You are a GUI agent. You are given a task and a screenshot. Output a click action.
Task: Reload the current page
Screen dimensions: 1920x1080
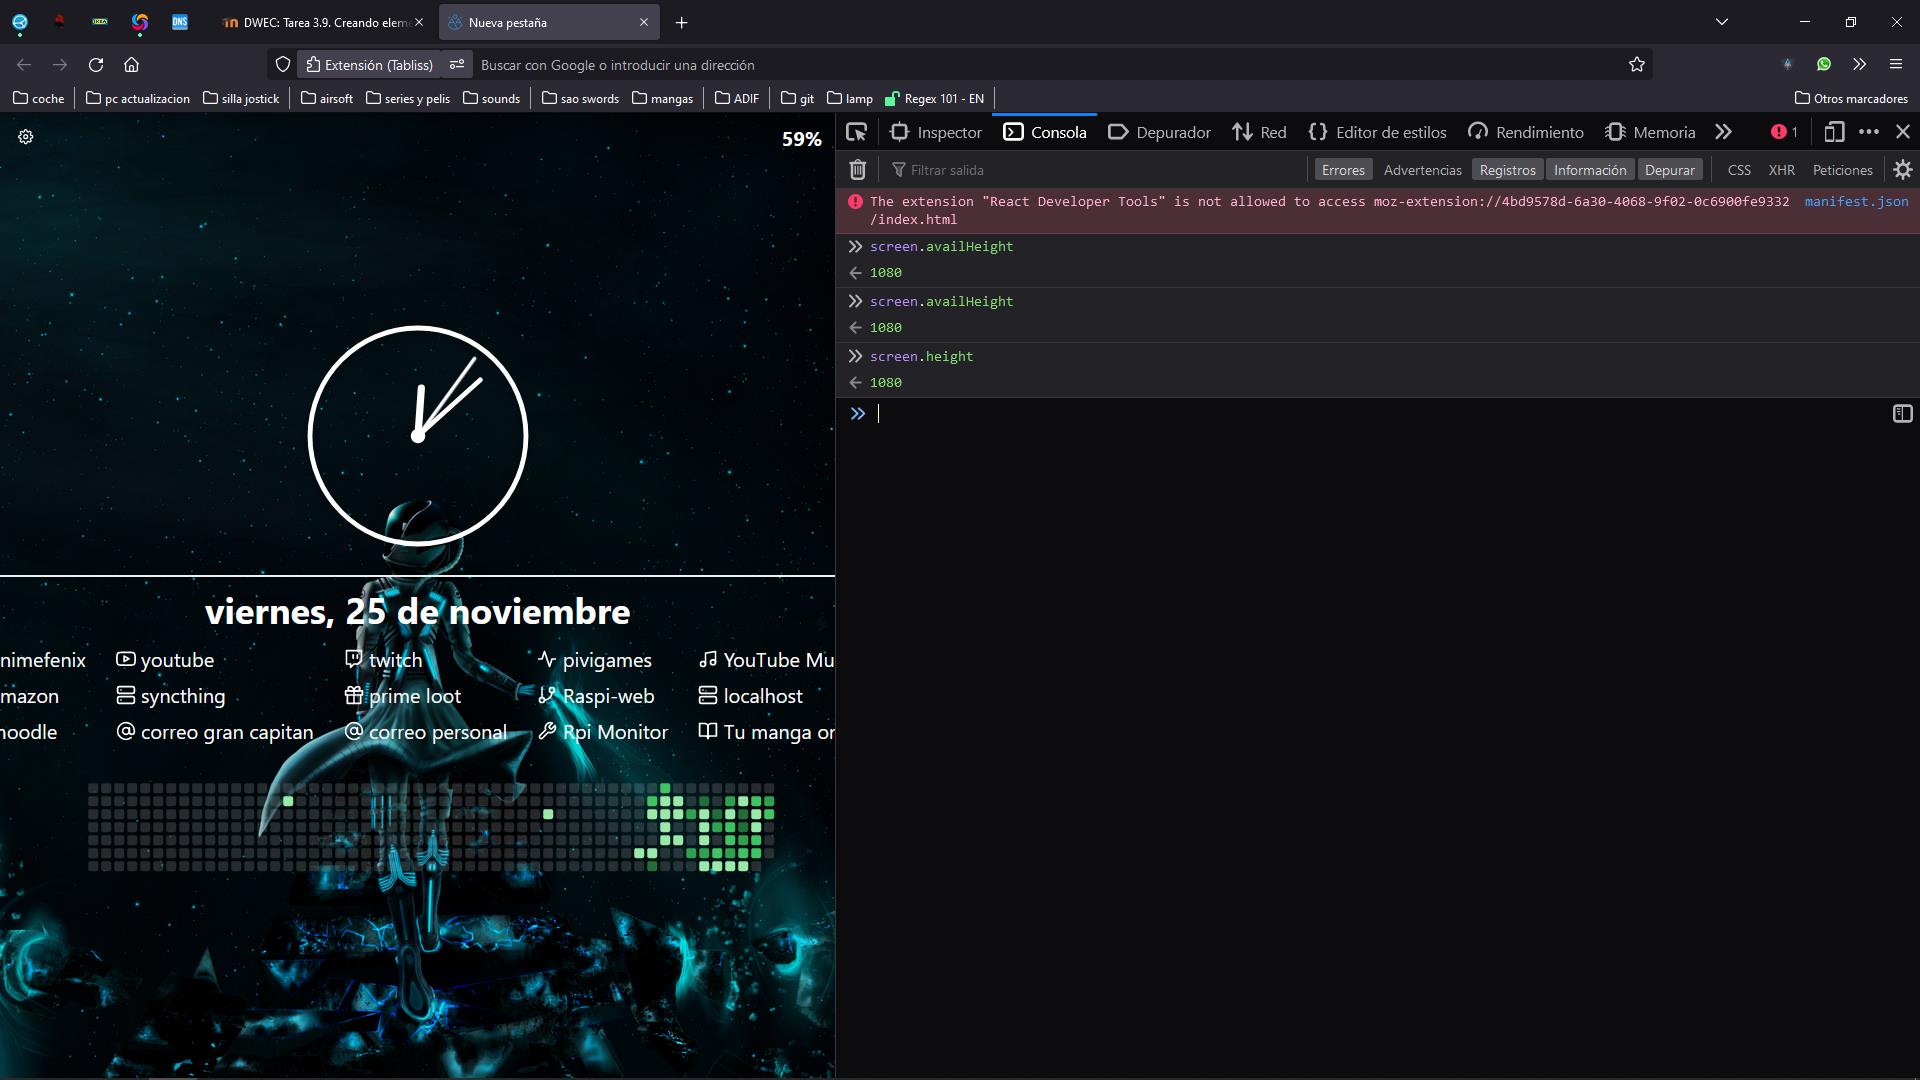[x=96, y=65]
